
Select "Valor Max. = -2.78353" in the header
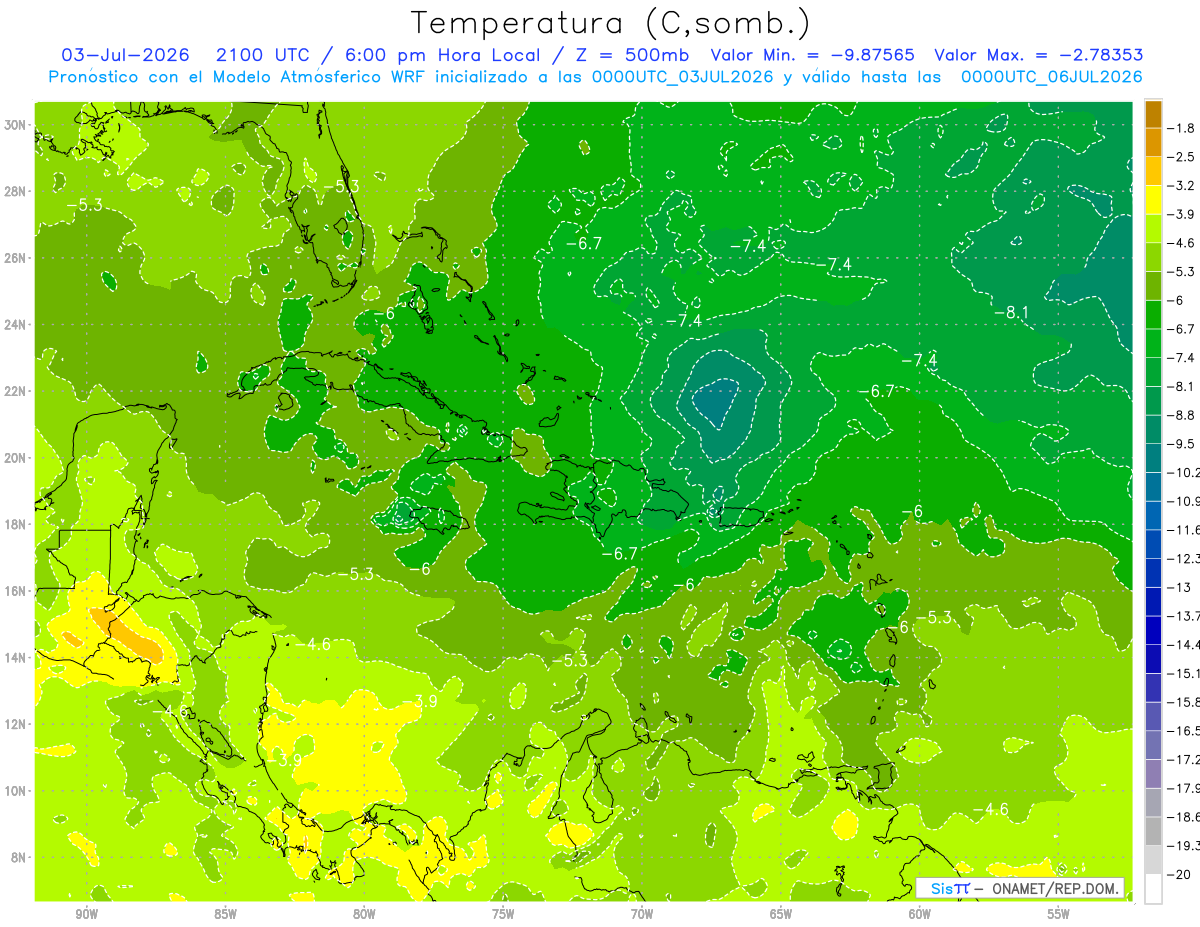point(1038,55)
